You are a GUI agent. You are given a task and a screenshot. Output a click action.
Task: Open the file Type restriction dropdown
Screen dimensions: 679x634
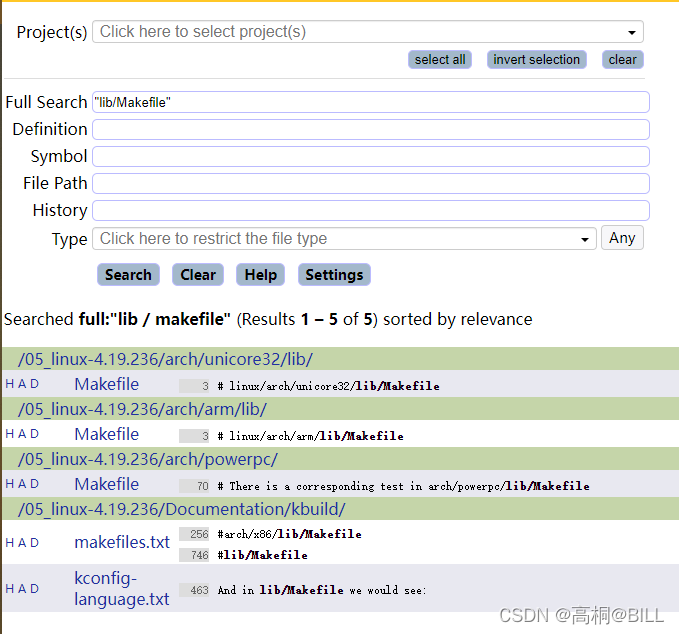344,238
